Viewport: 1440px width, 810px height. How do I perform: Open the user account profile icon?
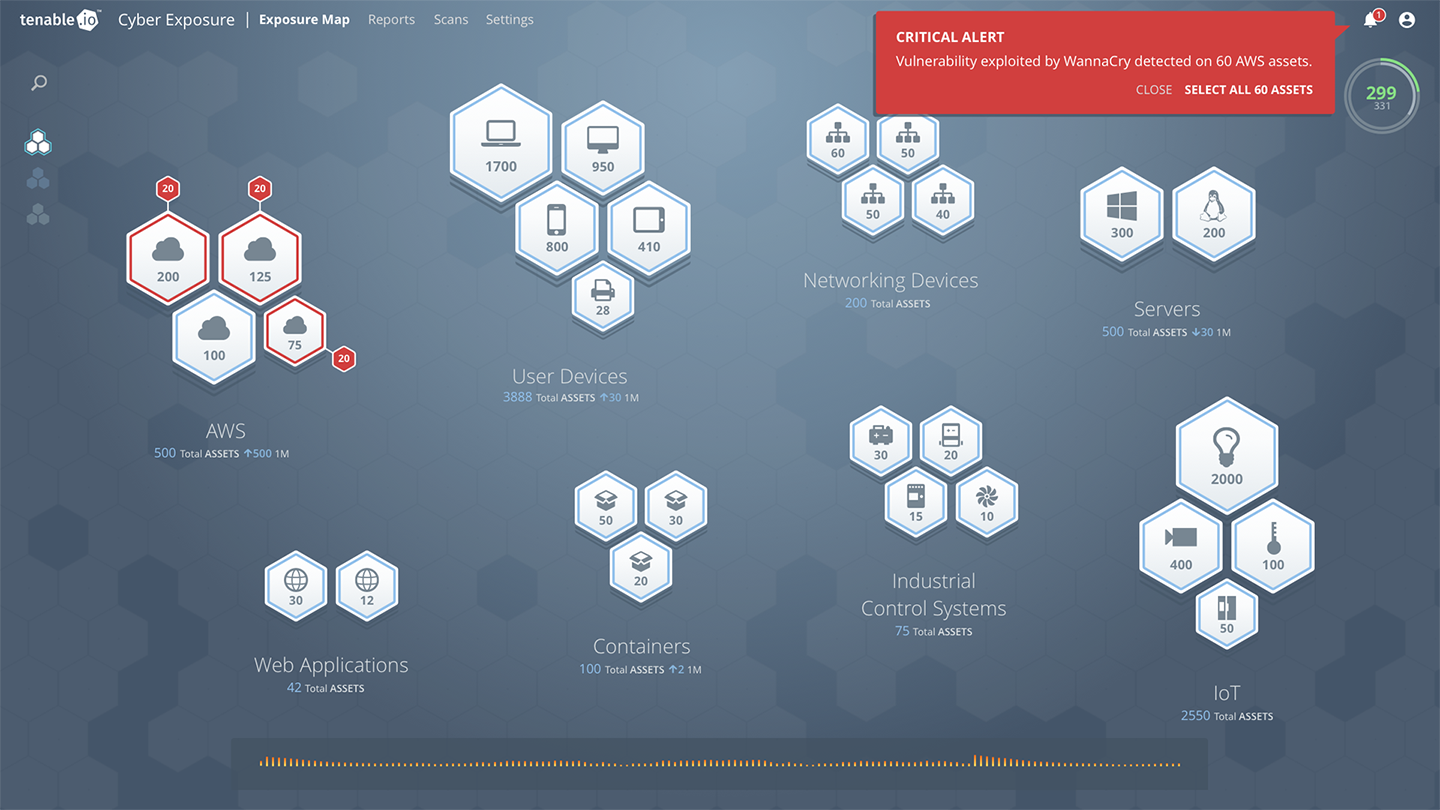tap(1407, 20)
